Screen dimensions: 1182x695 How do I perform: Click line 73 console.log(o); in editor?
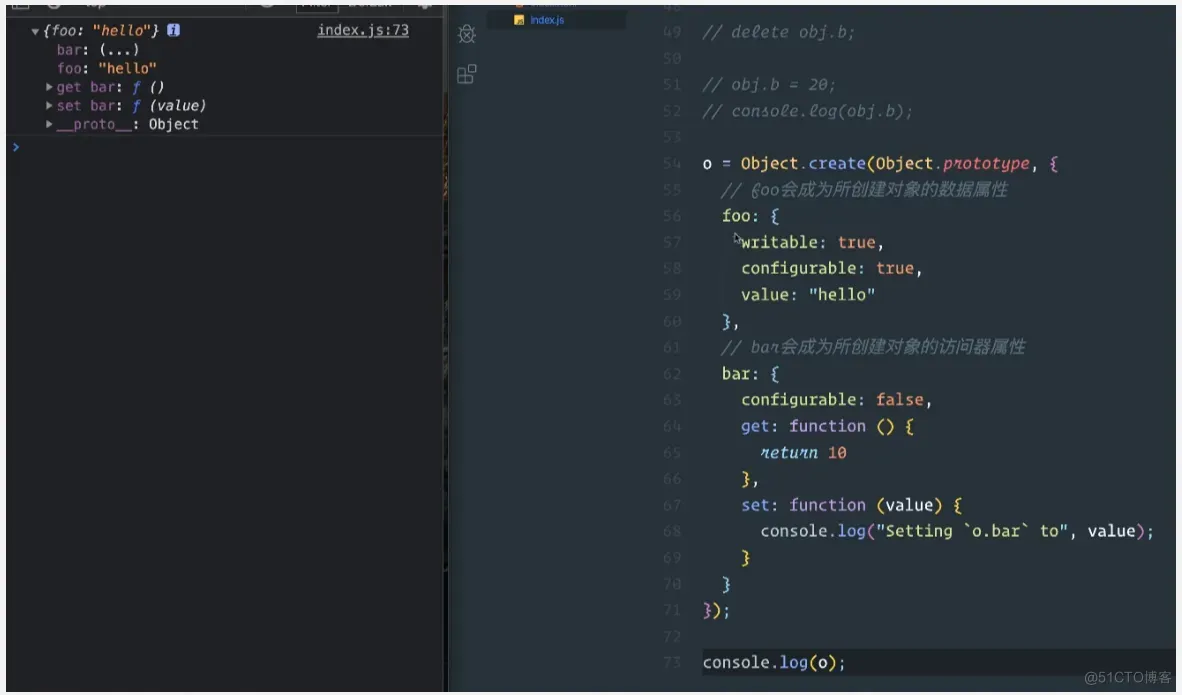(773, 663)
